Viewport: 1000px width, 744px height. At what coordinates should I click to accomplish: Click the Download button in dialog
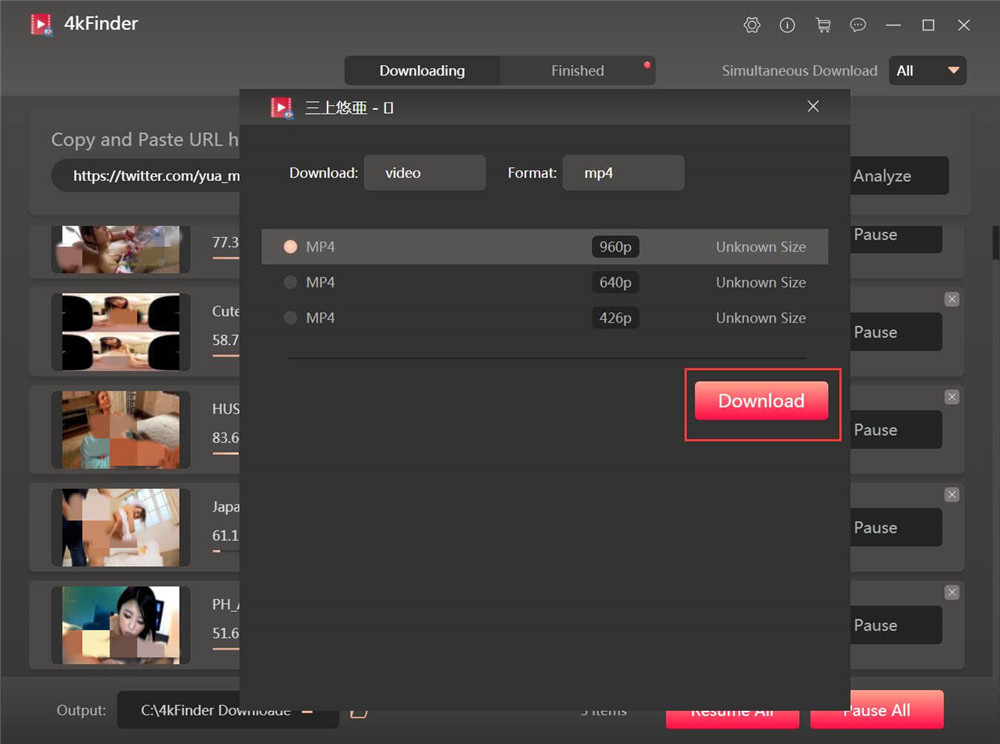761,401
